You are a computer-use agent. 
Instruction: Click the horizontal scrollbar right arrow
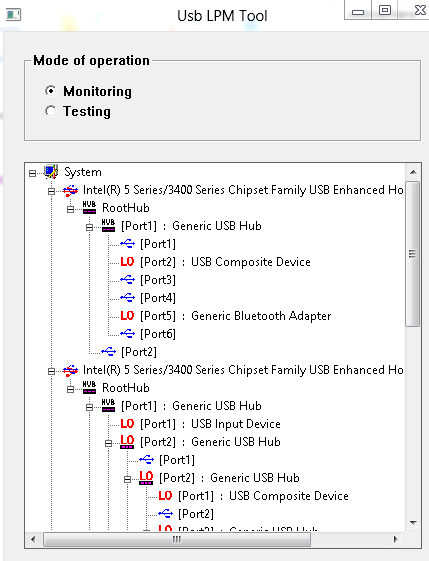click(395, 539)
